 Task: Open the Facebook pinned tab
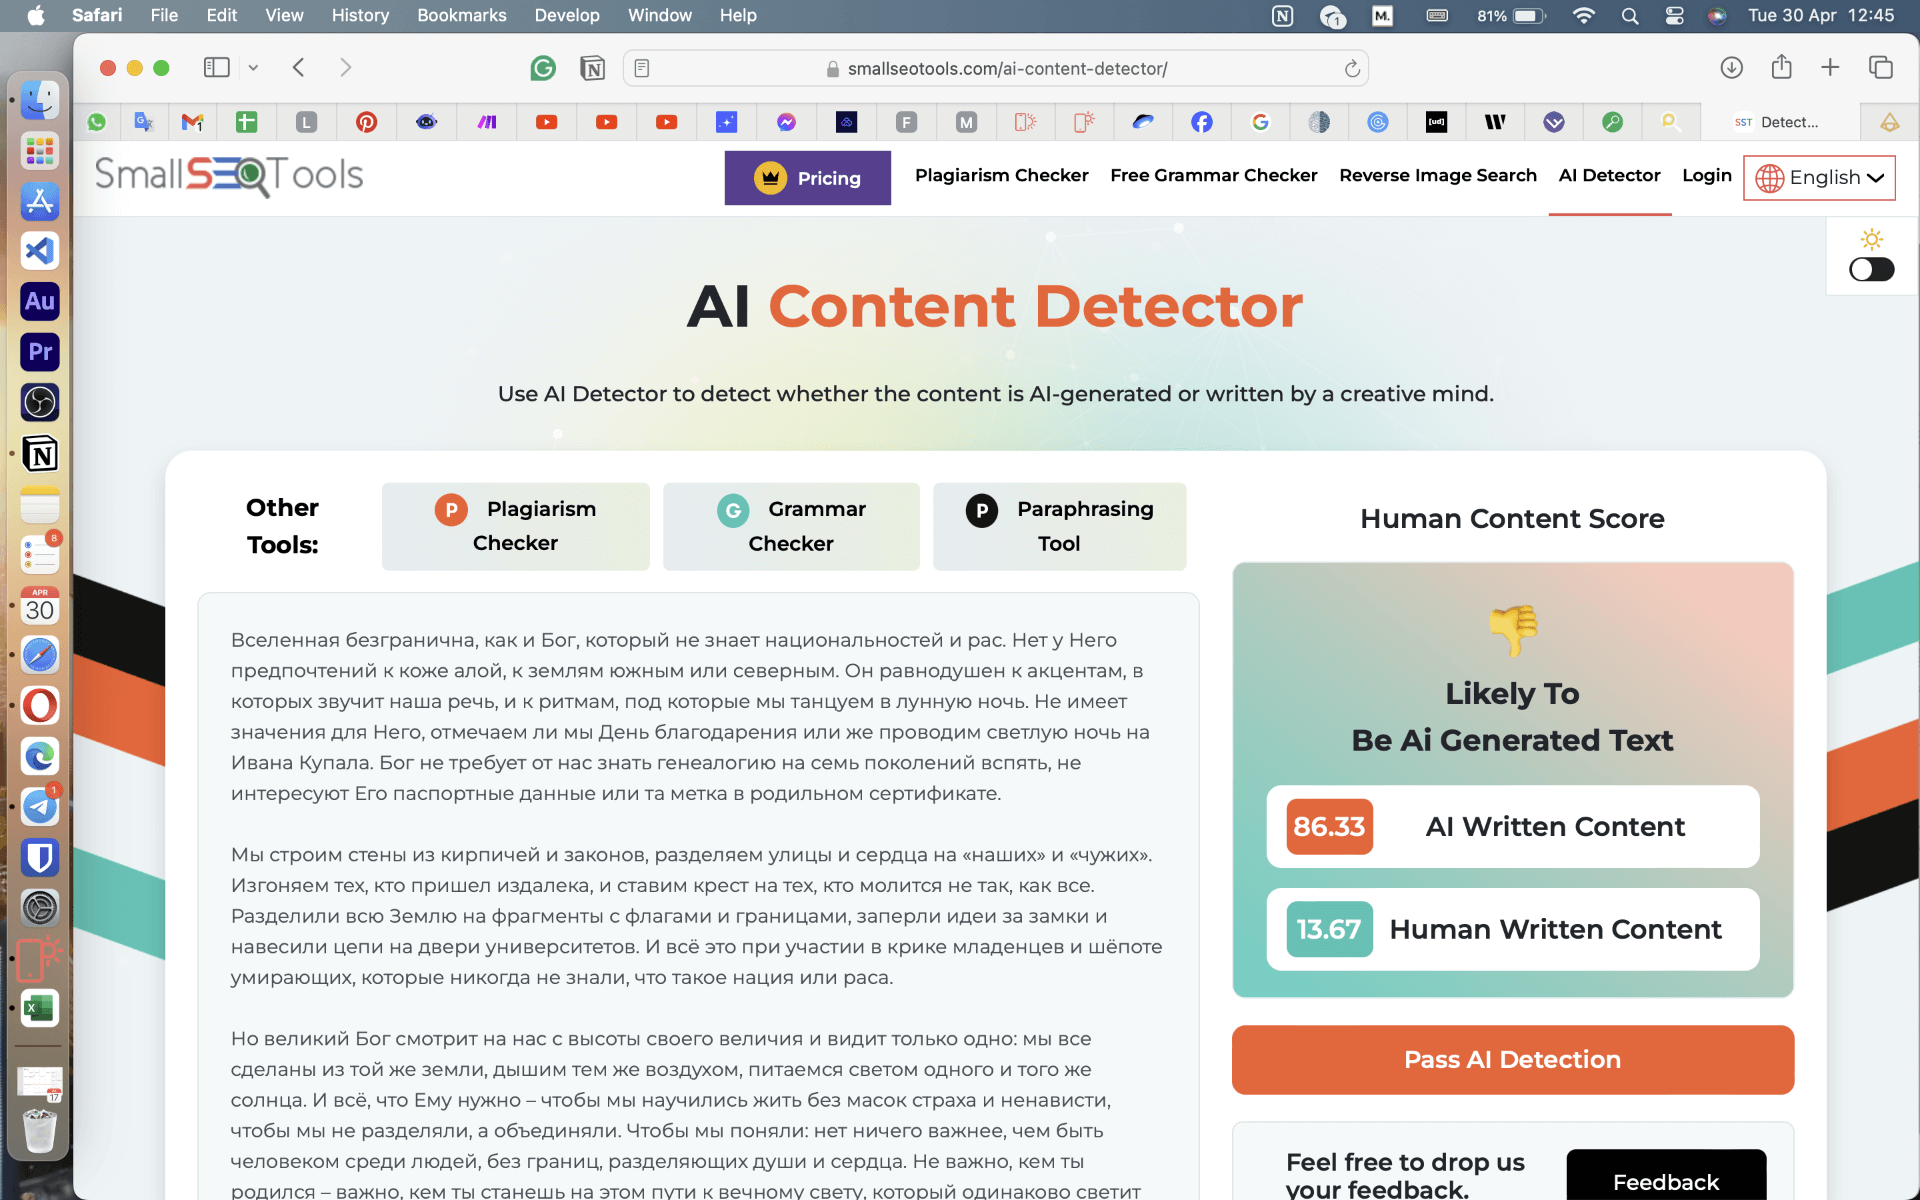pos(1202,122)
